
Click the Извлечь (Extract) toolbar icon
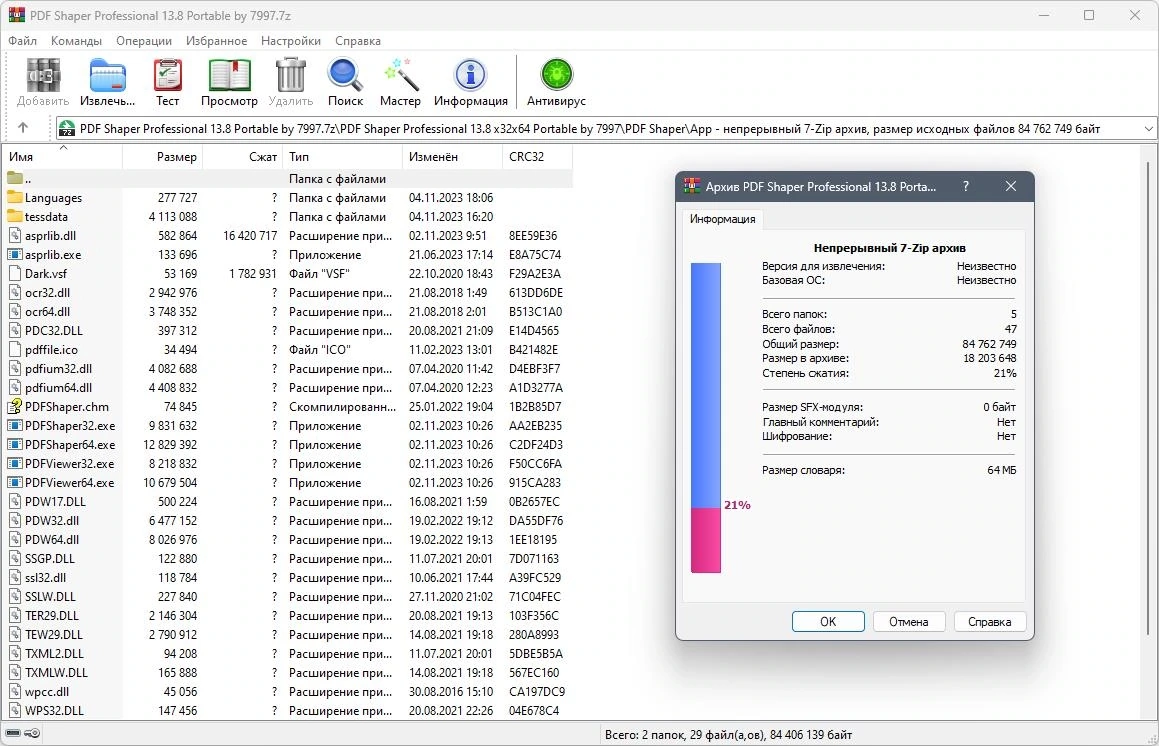tap(108, 75)
